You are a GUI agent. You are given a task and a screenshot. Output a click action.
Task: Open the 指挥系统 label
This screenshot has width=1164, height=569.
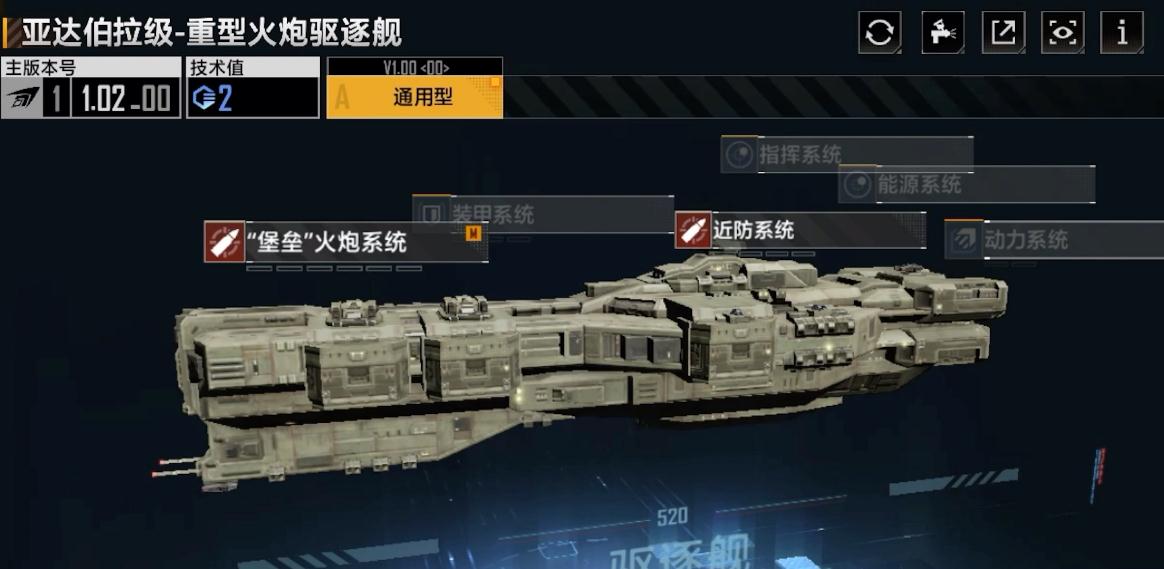click(800, 155)
